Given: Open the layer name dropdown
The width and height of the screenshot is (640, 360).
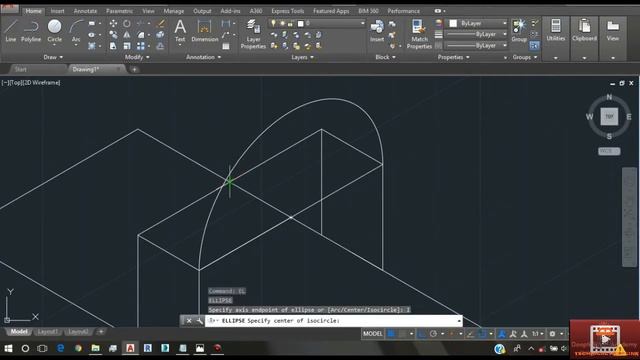Looking at the screenshot, I should [362, 24].
